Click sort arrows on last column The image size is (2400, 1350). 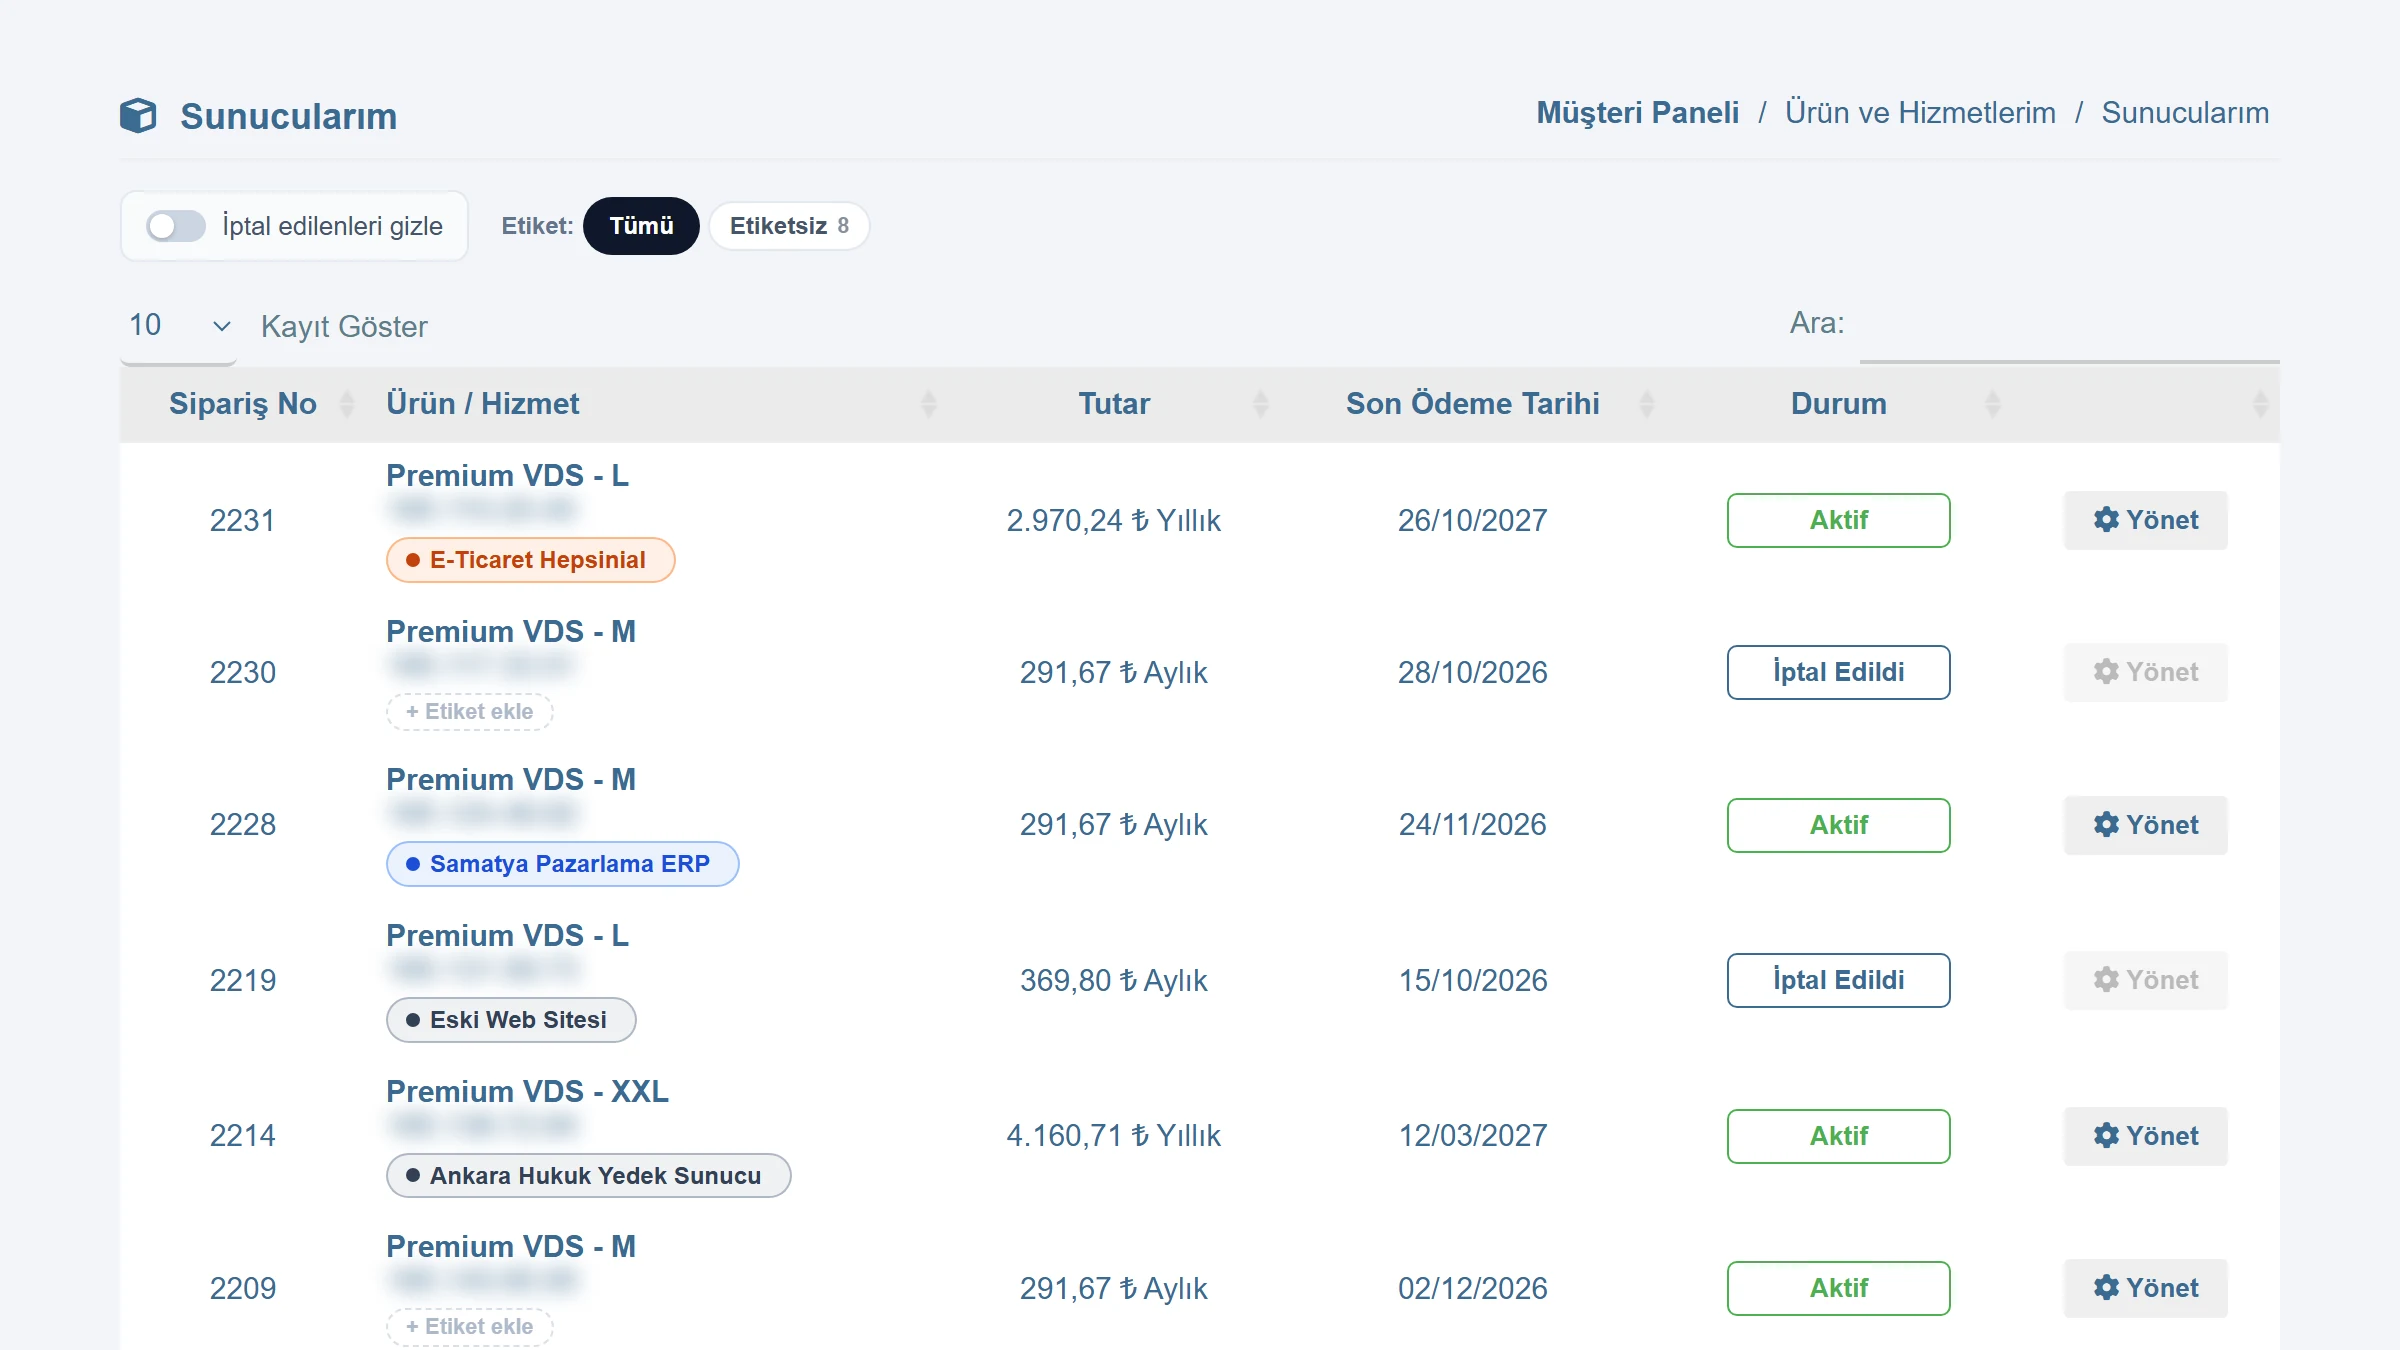(x=2260, y=404)
